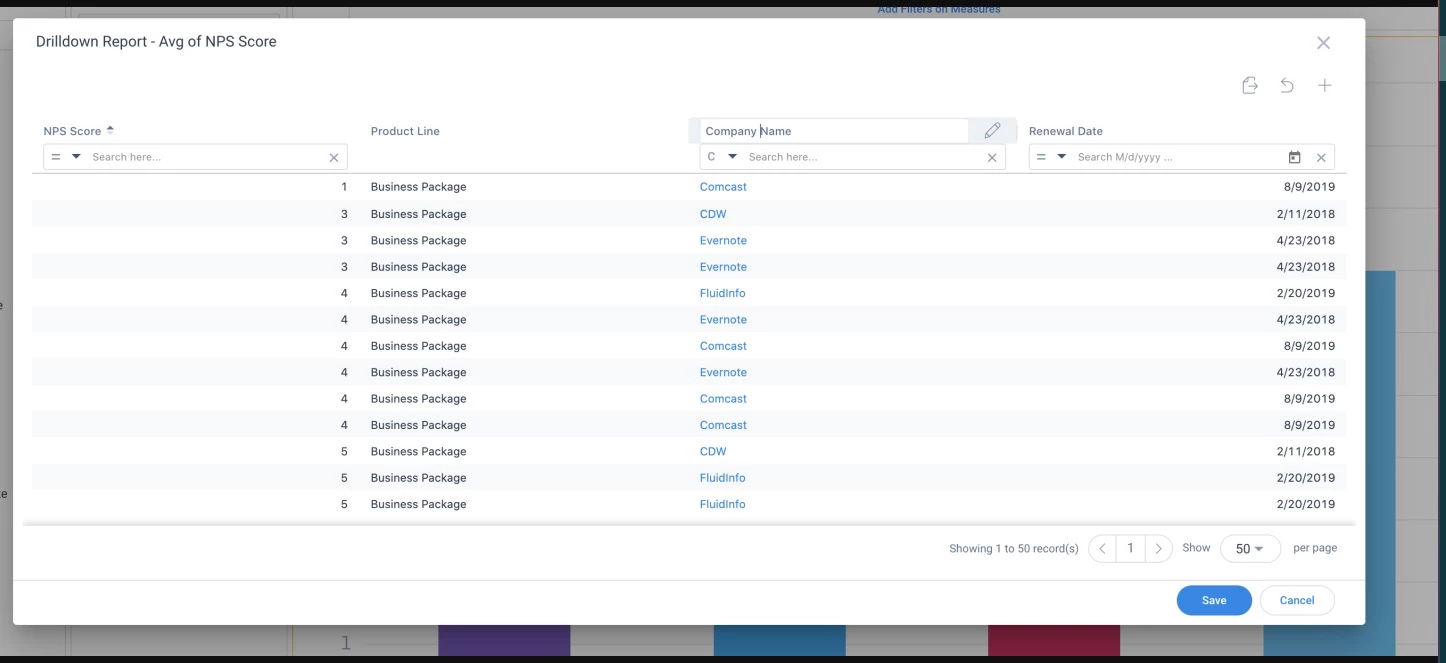
Task: Click the Renewal Date search field
Action: [1178, 157]
